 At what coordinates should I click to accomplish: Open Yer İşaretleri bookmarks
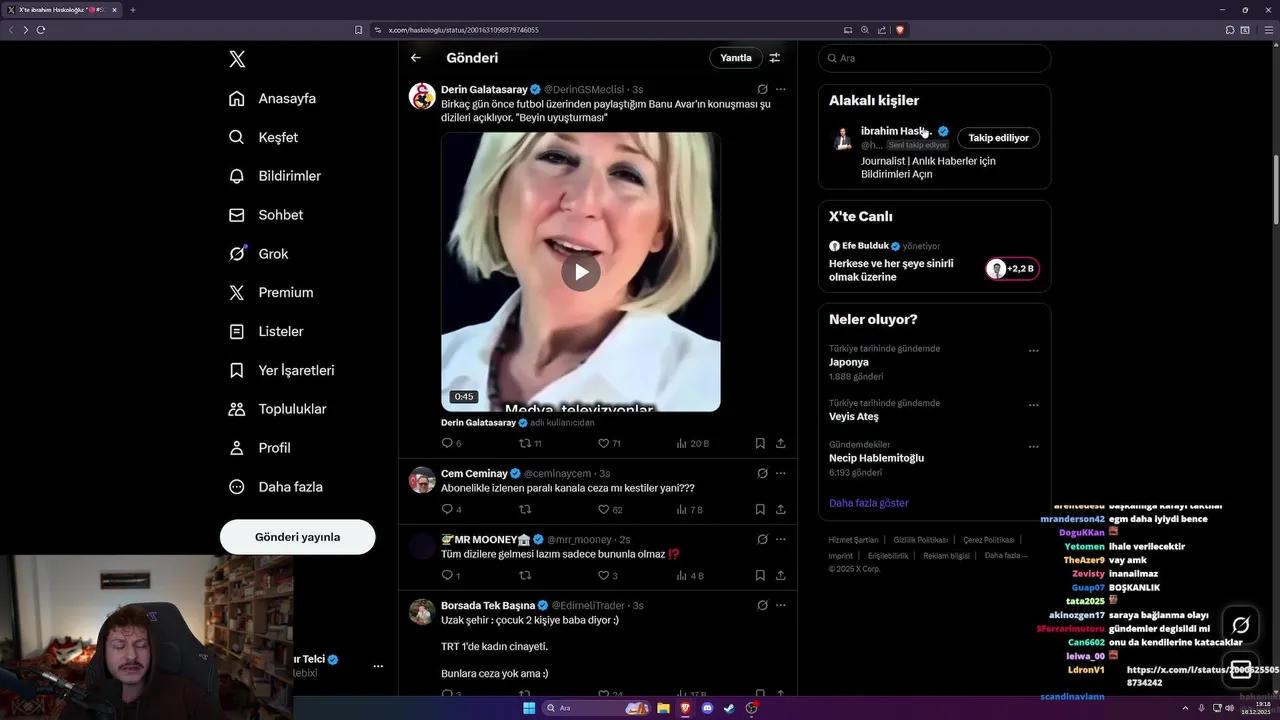pyautogui.click(x=282, y=370)
